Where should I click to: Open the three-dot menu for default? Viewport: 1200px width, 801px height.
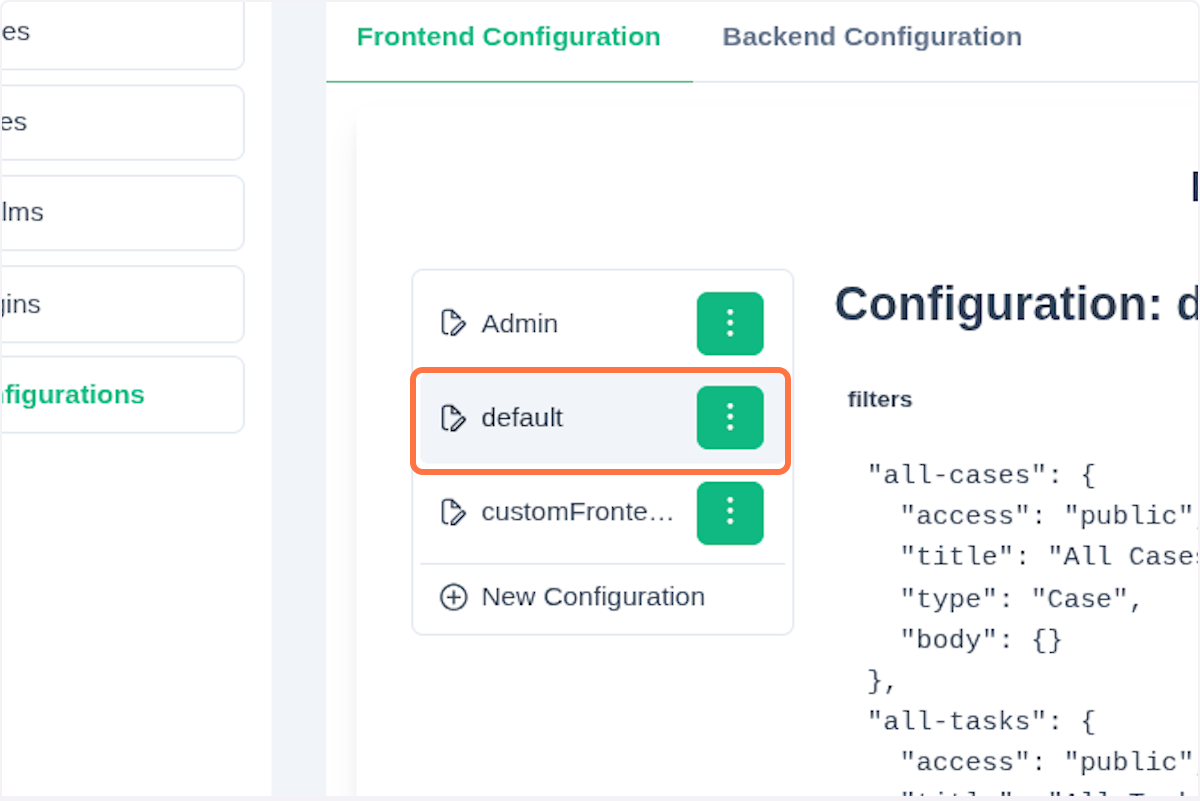(730, 418)
